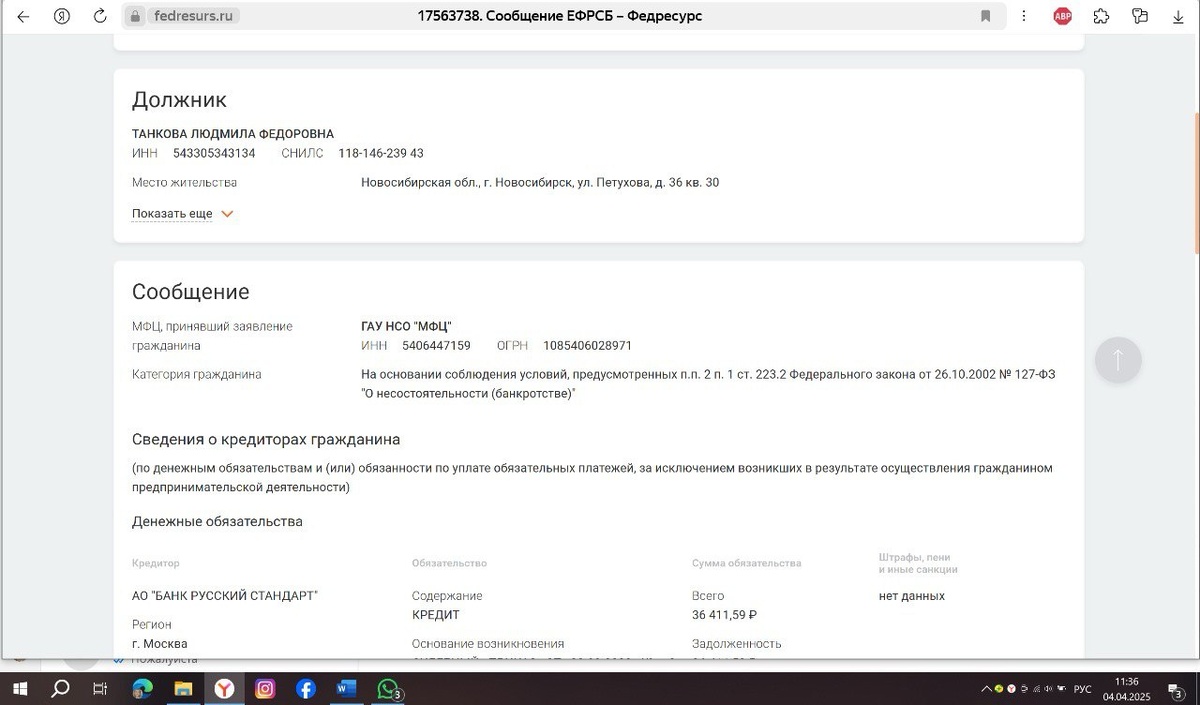Click the МФЦ ИНН value 5406447159

tap(436, 346)
